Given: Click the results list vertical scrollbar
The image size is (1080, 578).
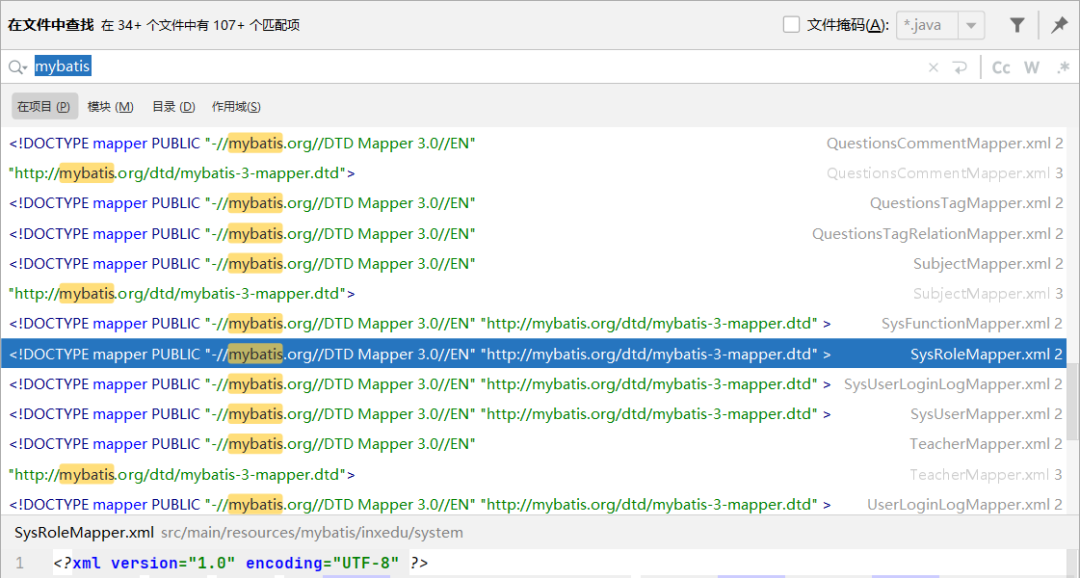Looking at the screenshot, I should (1072, 401).
